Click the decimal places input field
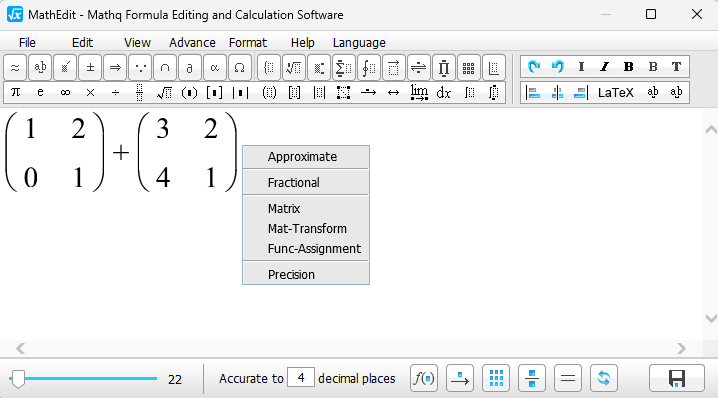This screenshot has width=718, height=398. 301,378
